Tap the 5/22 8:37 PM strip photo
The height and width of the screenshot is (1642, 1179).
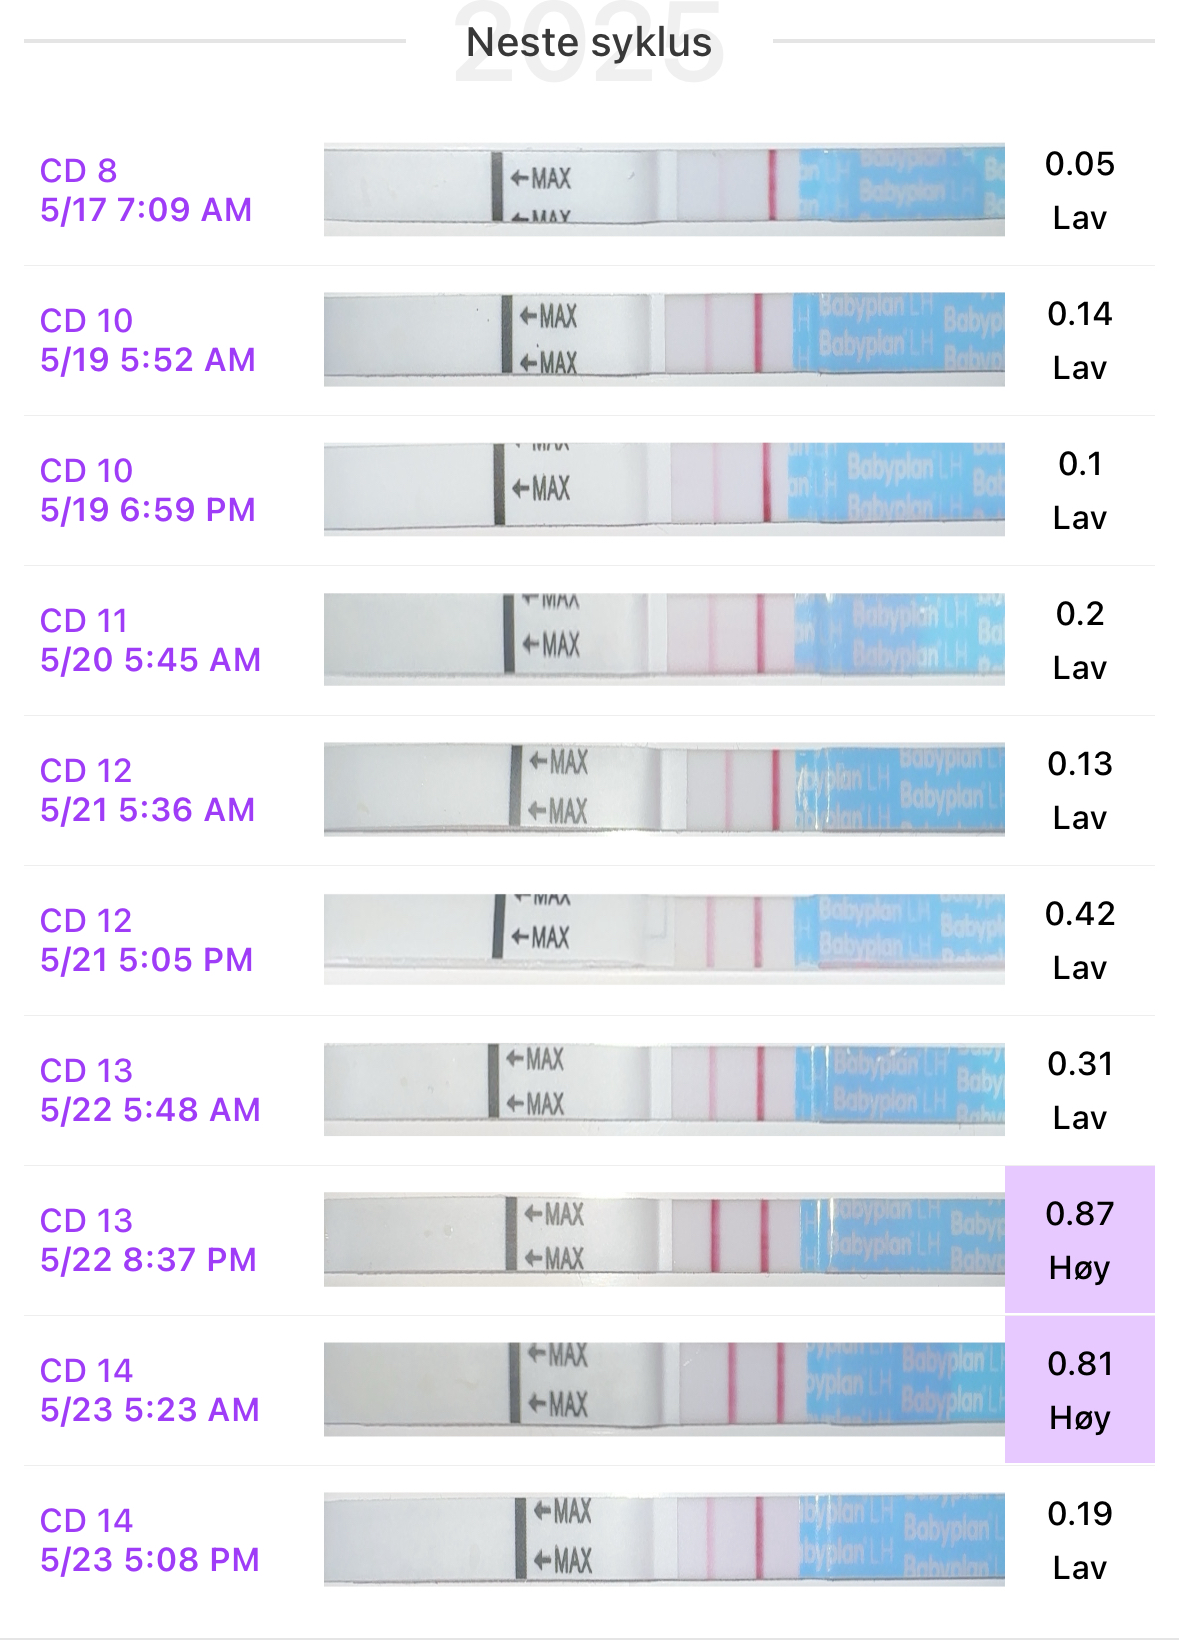pyautogui.click(x=664, y=1239)
